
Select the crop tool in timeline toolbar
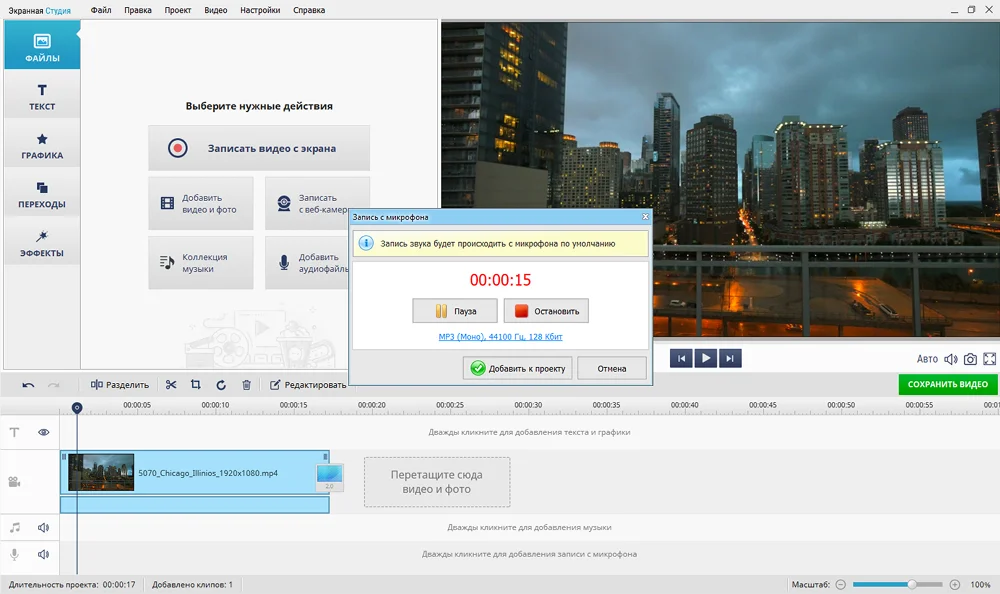pos(195,384)
